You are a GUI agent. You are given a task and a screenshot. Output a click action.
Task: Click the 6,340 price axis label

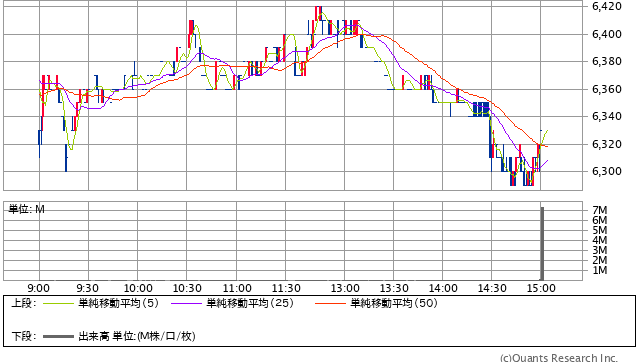607,116
